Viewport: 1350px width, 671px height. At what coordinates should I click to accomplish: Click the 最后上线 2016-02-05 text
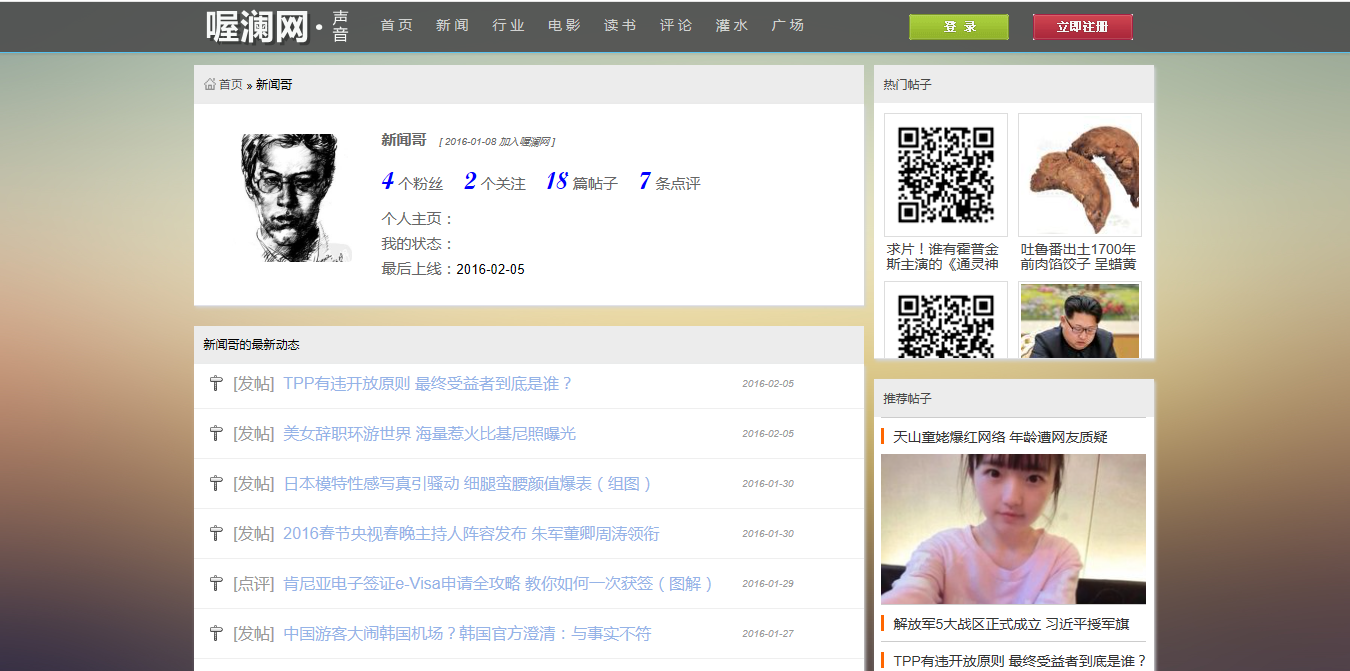pos(453,269)
